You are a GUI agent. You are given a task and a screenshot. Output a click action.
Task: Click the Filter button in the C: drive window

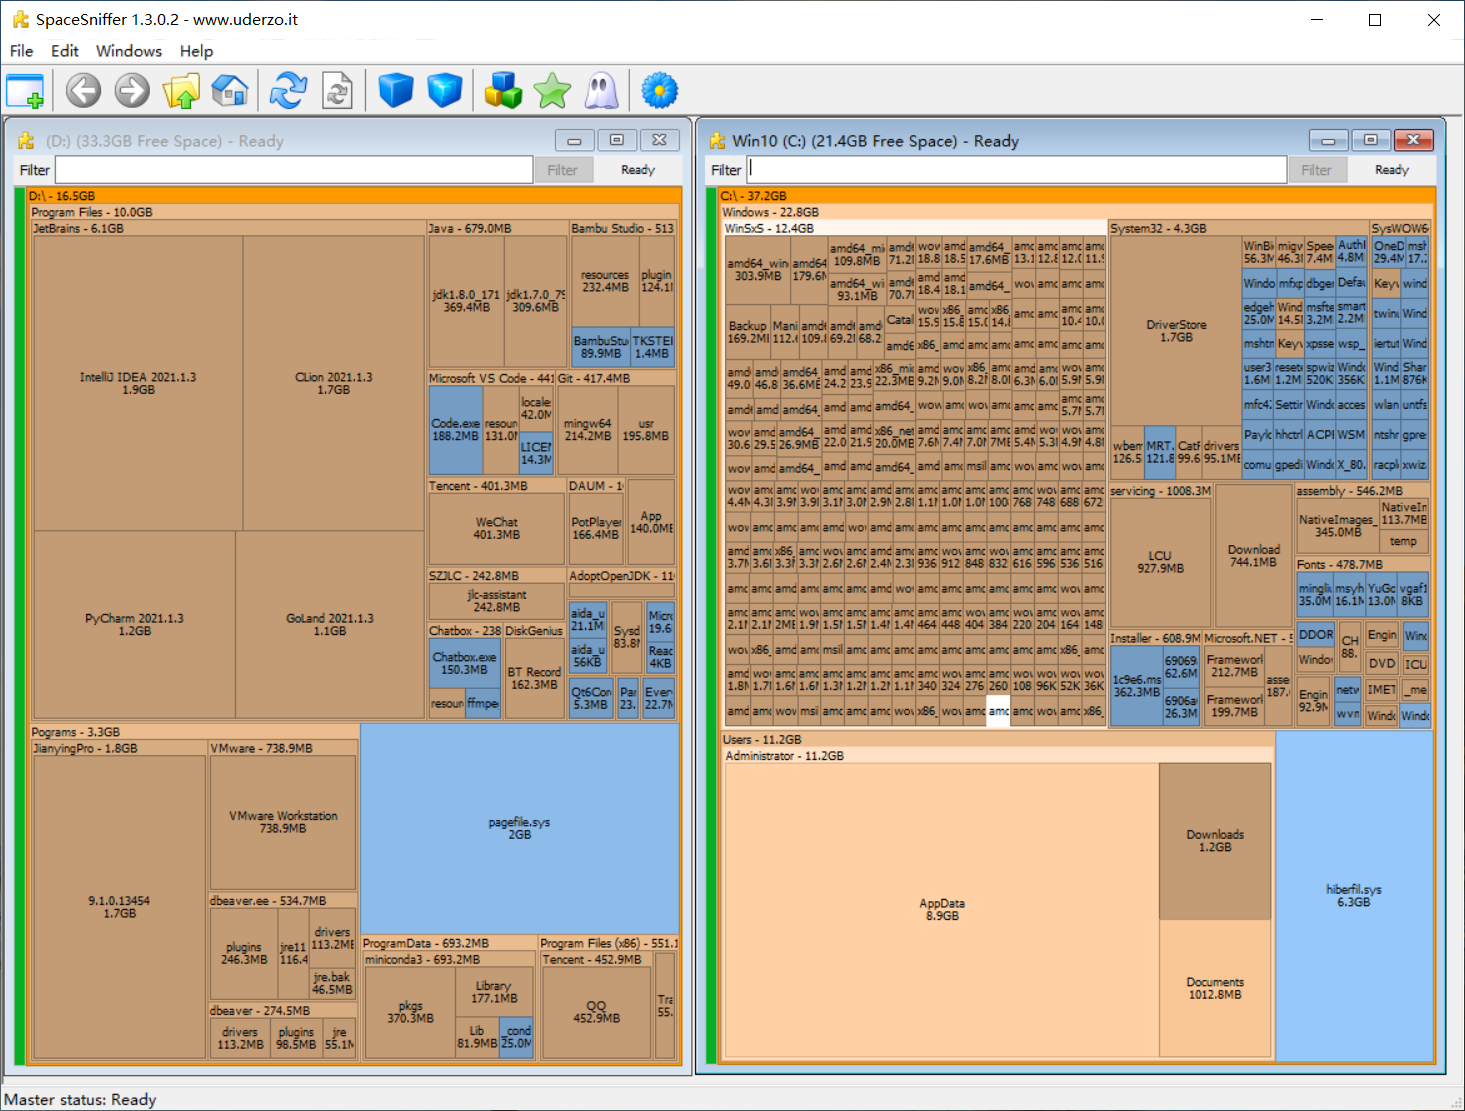(1315, 170)
